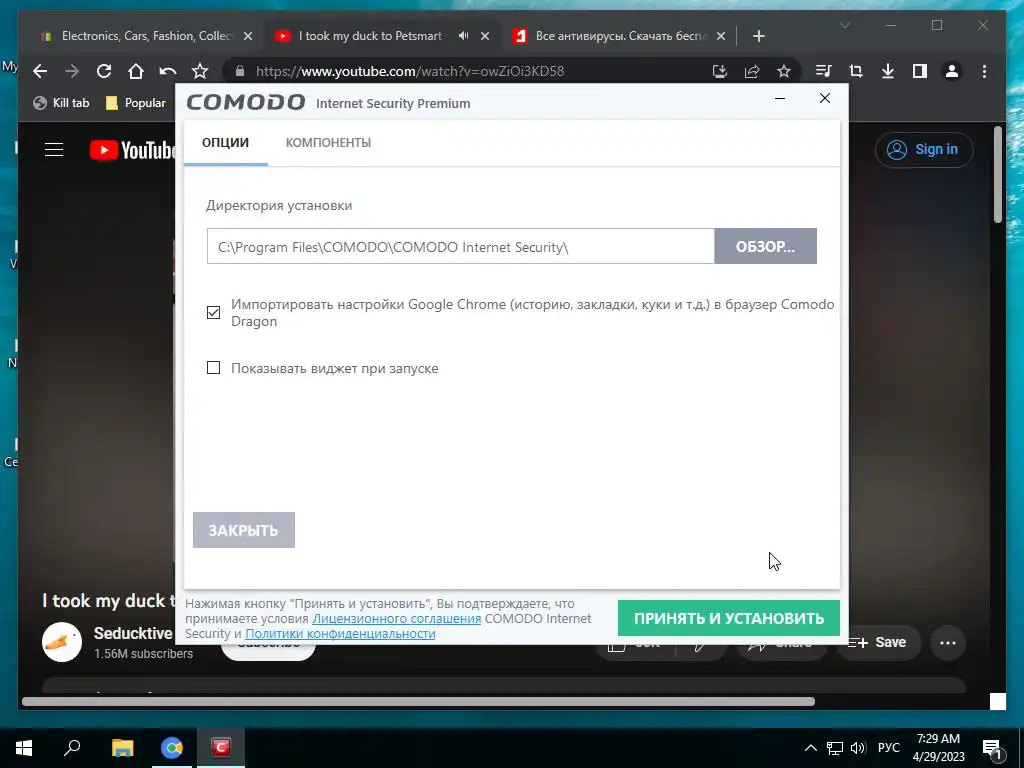Screen dimensions: 1024x768
Task: Click the crop screenshot toolbar icon
Action: (x=856, y=71)
